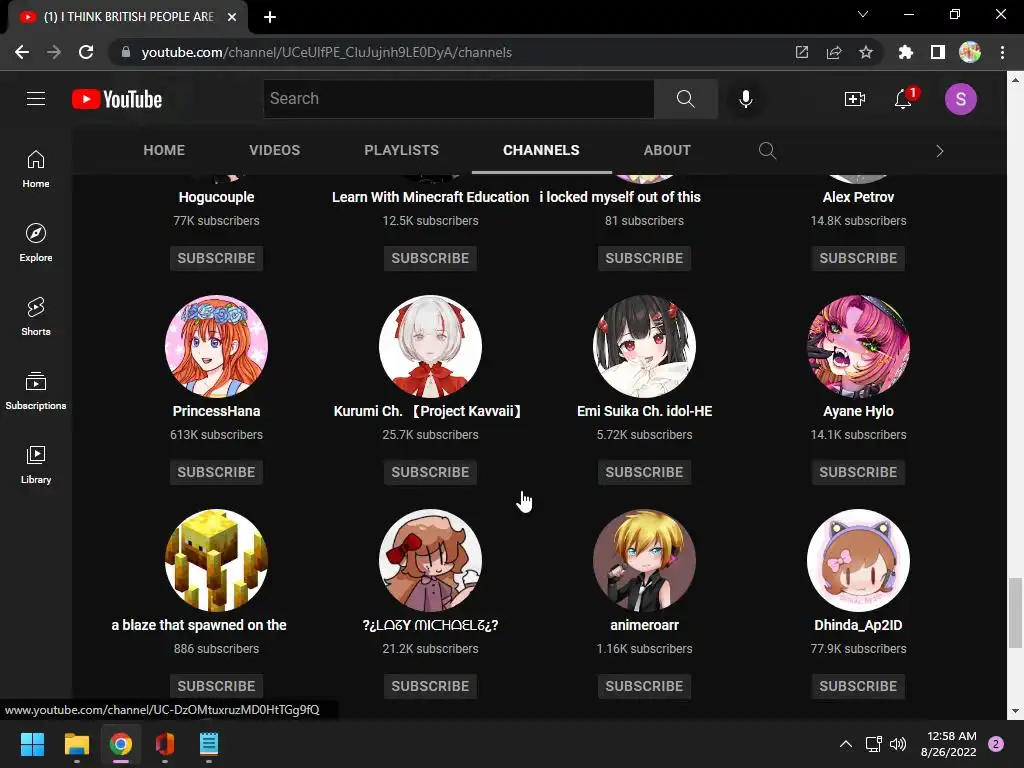
Task: Toggle Chrome side panel icon
Action: coord(937,52)
